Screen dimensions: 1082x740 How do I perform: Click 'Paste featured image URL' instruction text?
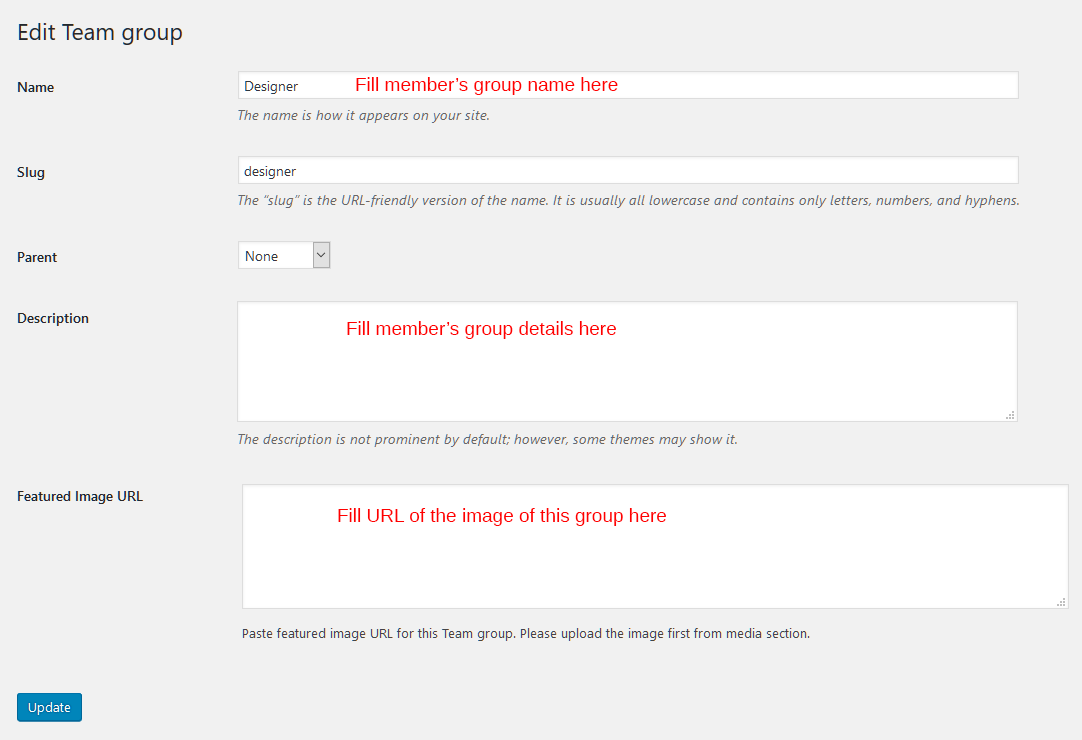point(525,633)
